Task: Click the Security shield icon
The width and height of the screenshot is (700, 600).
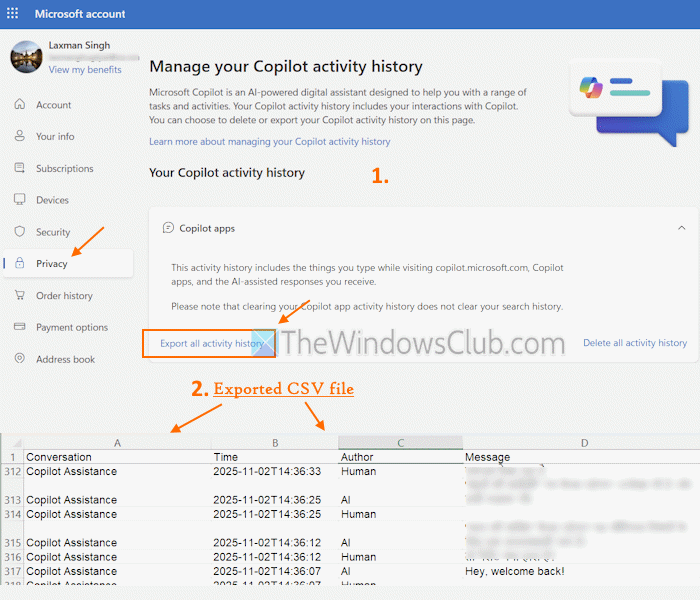Action: pos(20,231)
